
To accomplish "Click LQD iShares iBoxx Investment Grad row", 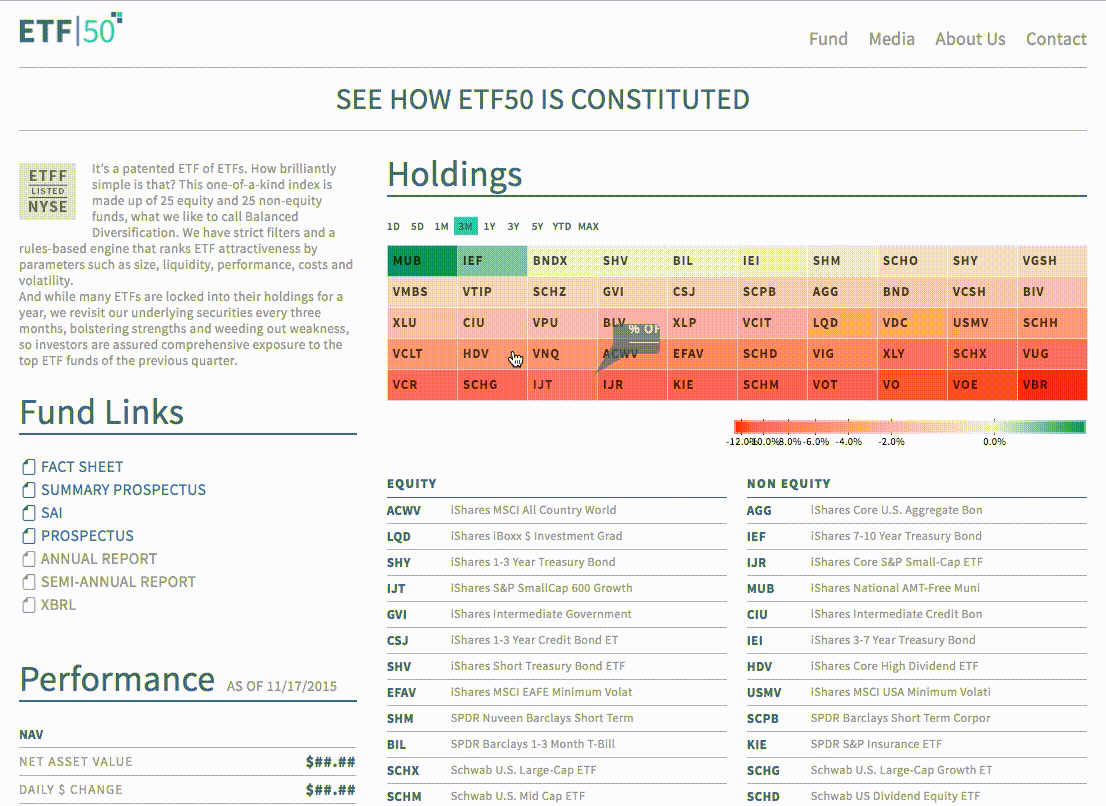I will tap(557, 537).
